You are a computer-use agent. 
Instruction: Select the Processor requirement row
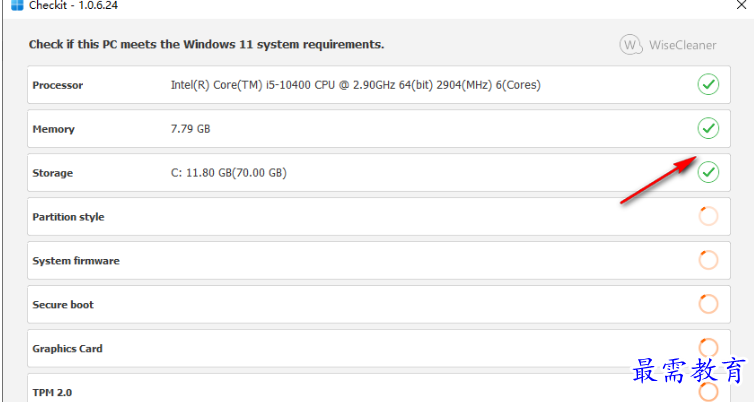pyautogui.click(x=379, y=85)
